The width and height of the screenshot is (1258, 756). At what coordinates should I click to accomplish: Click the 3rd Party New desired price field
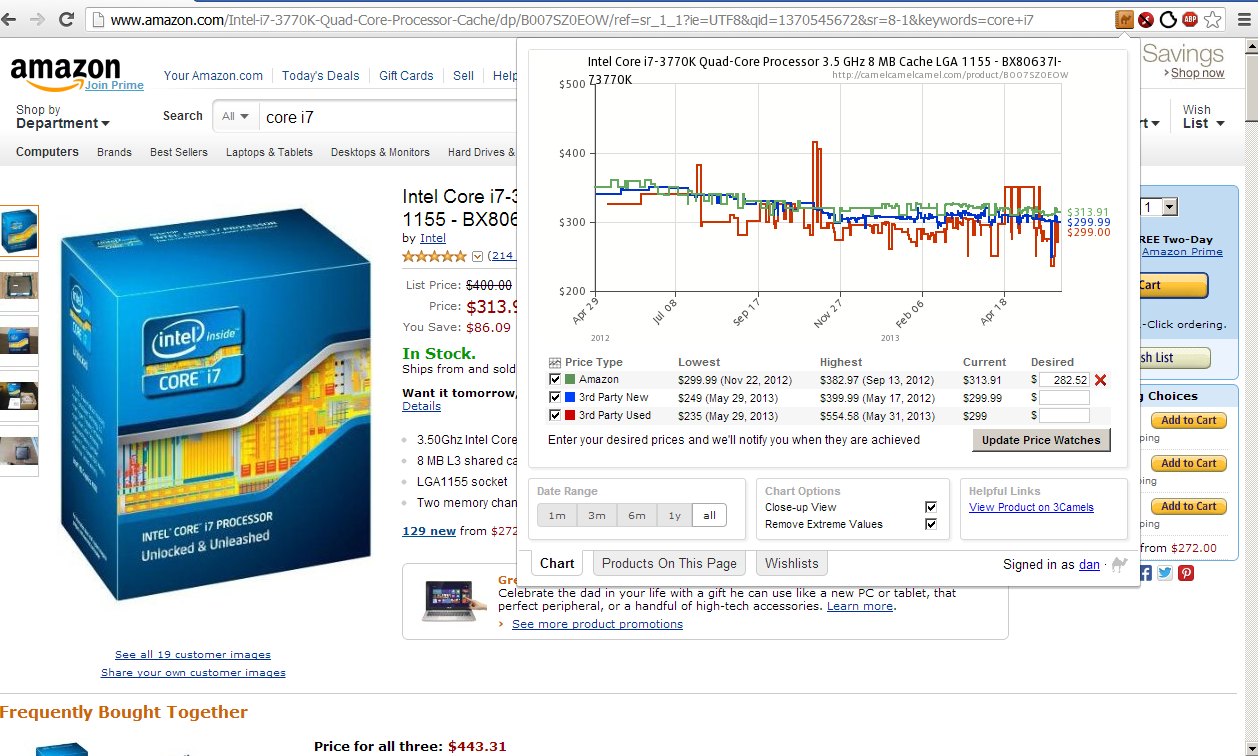point(1064,398)
